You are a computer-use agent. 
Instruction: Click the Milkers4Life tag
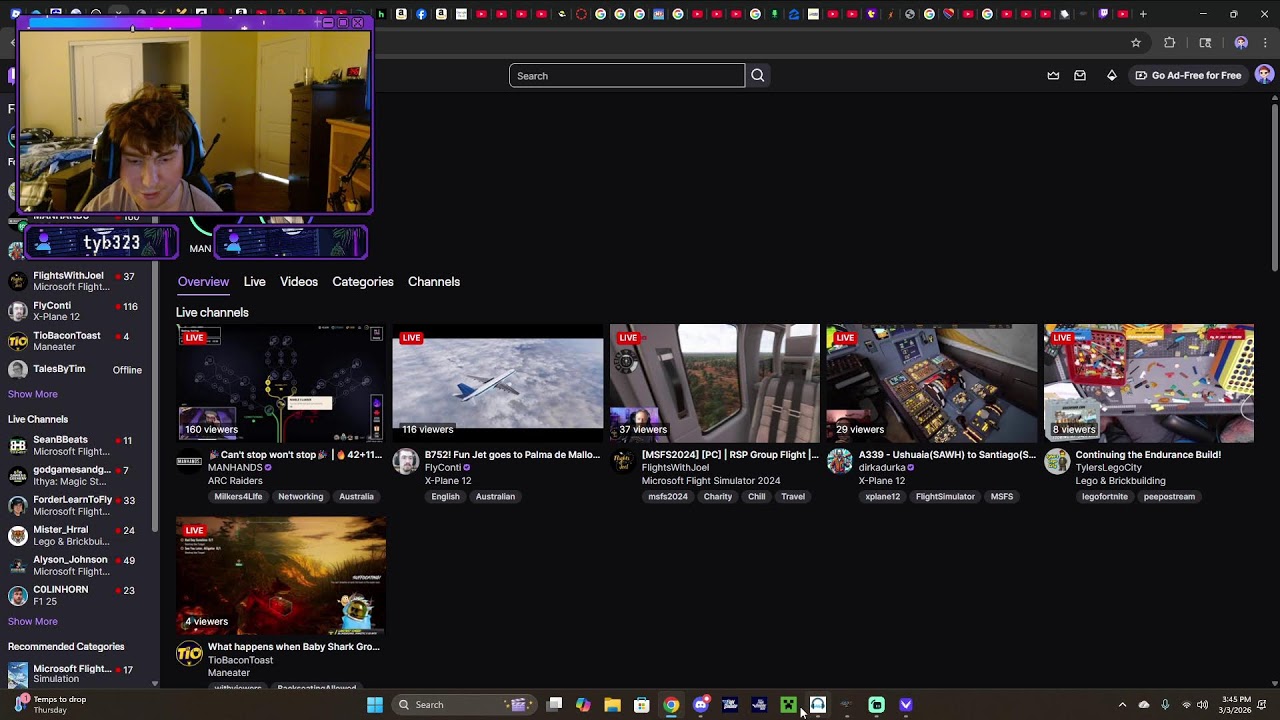point(238,497)
